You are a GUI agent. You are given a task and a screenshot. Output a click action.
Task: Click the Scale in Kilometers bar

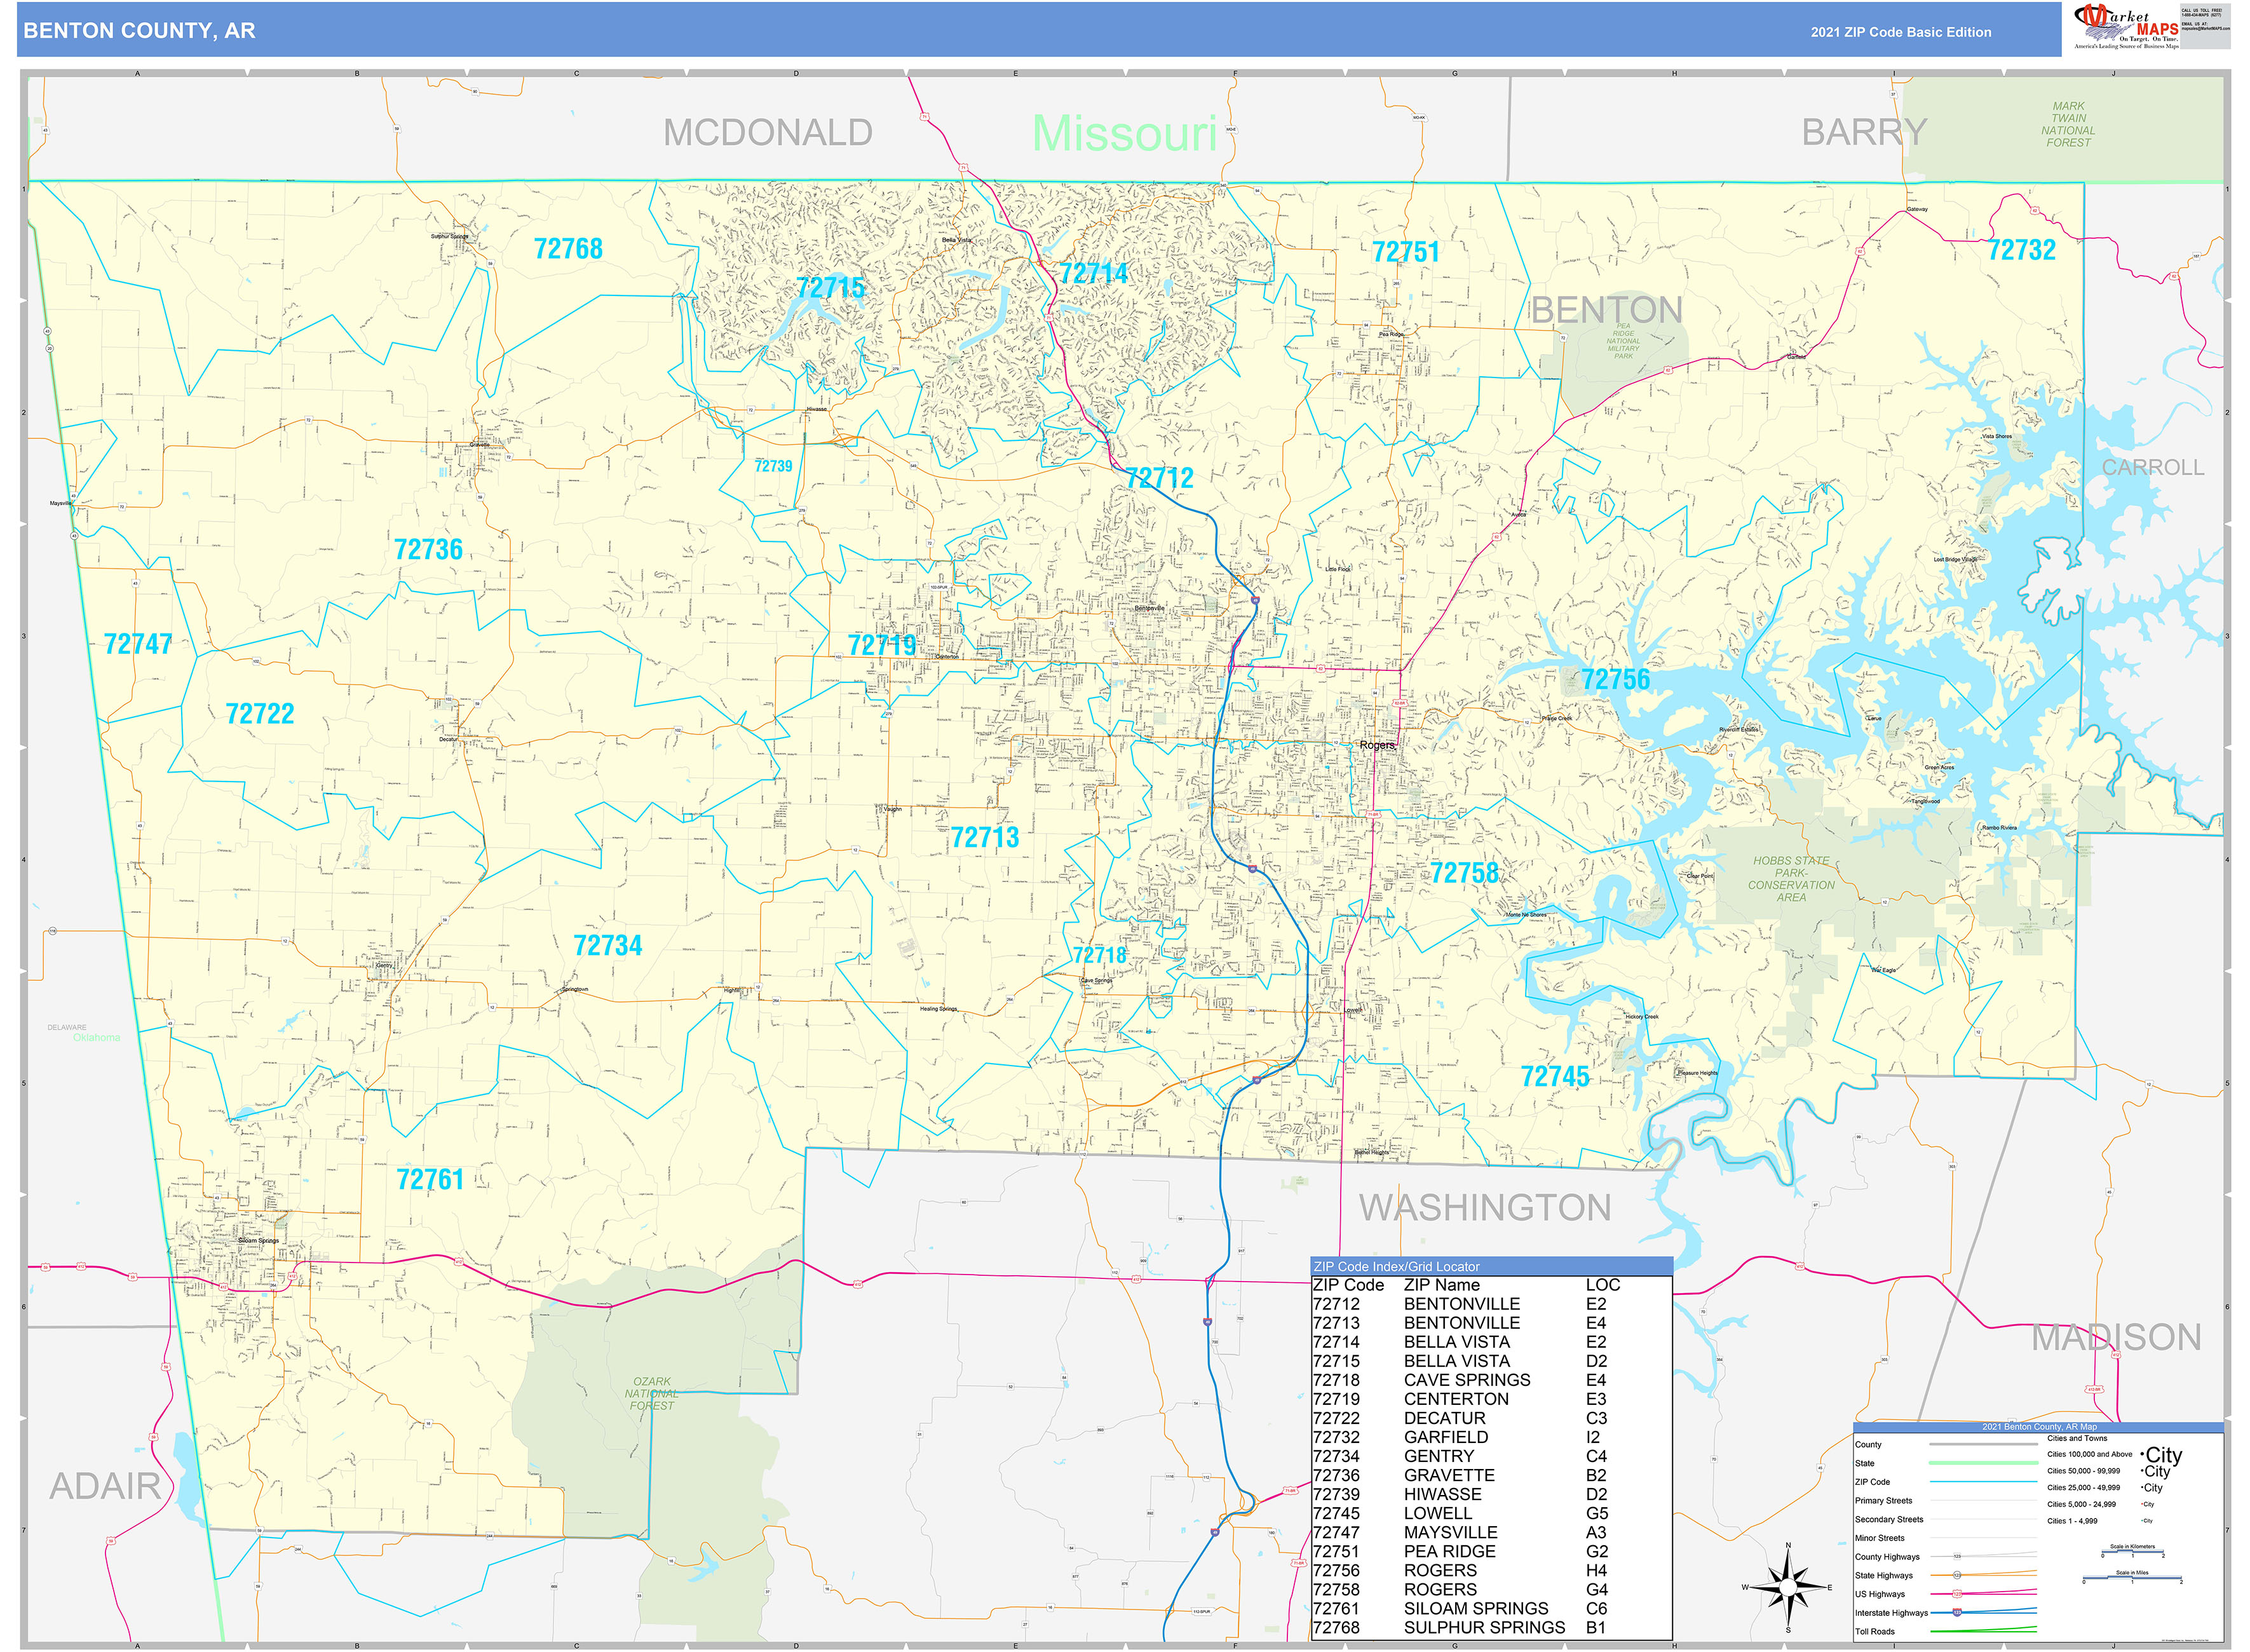click(2132, 1551)
